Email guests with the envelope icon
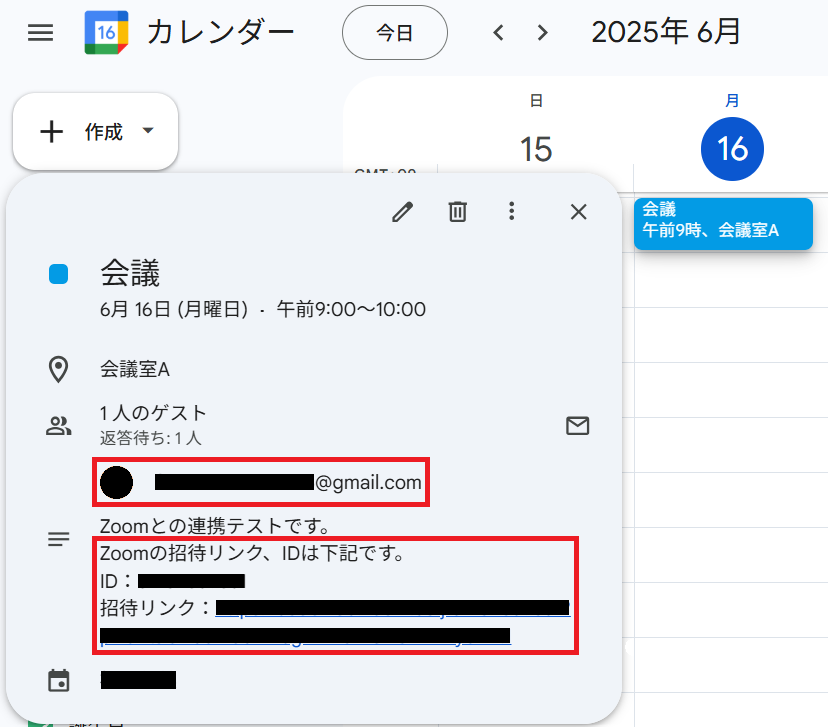This screenshot has width=828, height=727. [578, 426]
